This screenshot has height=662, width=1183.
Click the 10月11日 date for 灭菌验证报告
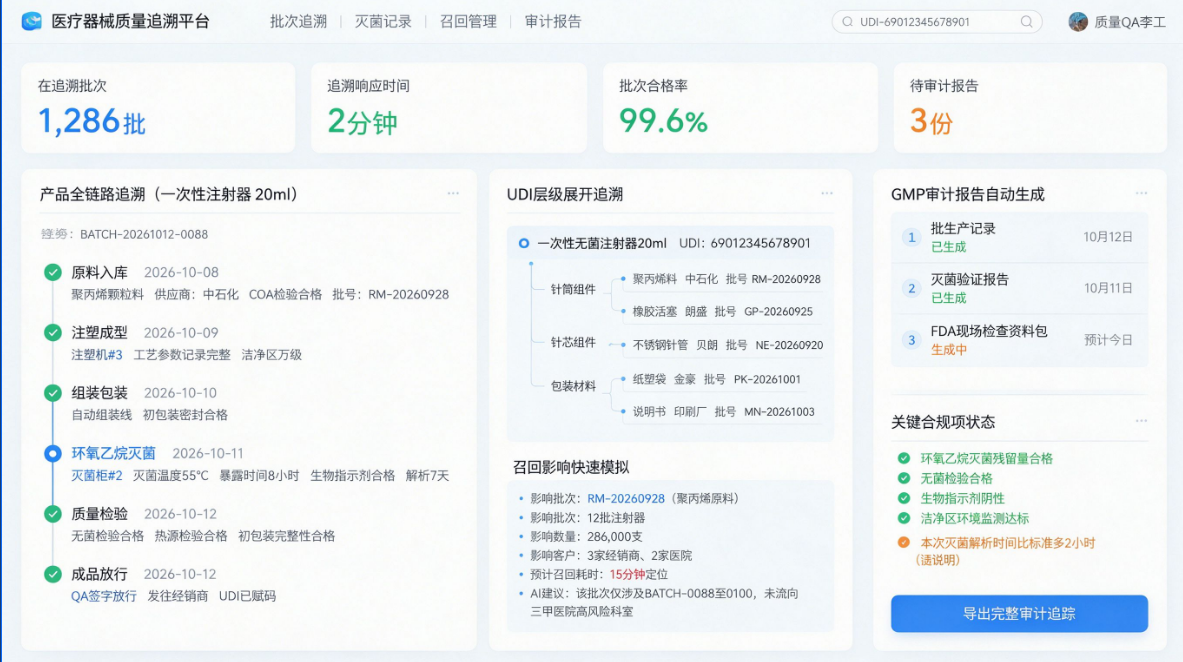[x=1108, y=288]
